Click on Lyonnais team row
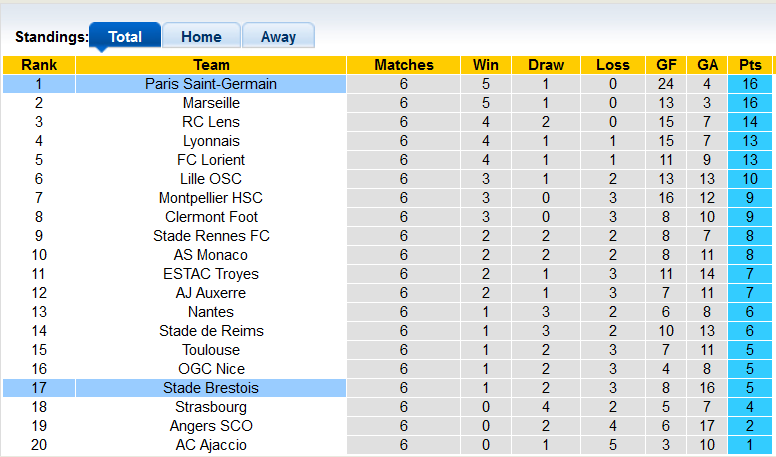 pos(211,141)
